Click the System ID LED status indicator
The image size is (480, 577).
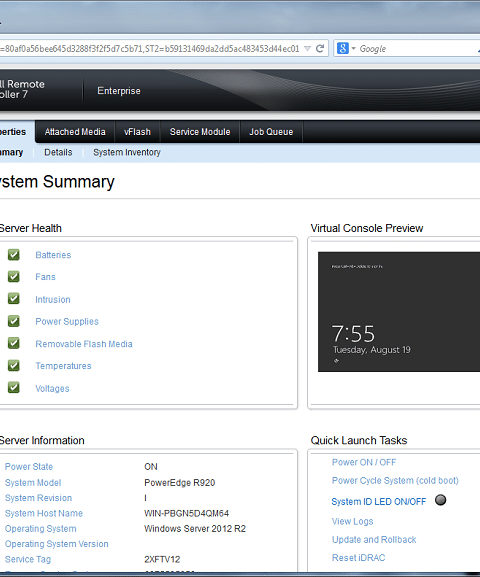(x=440, y=500)
